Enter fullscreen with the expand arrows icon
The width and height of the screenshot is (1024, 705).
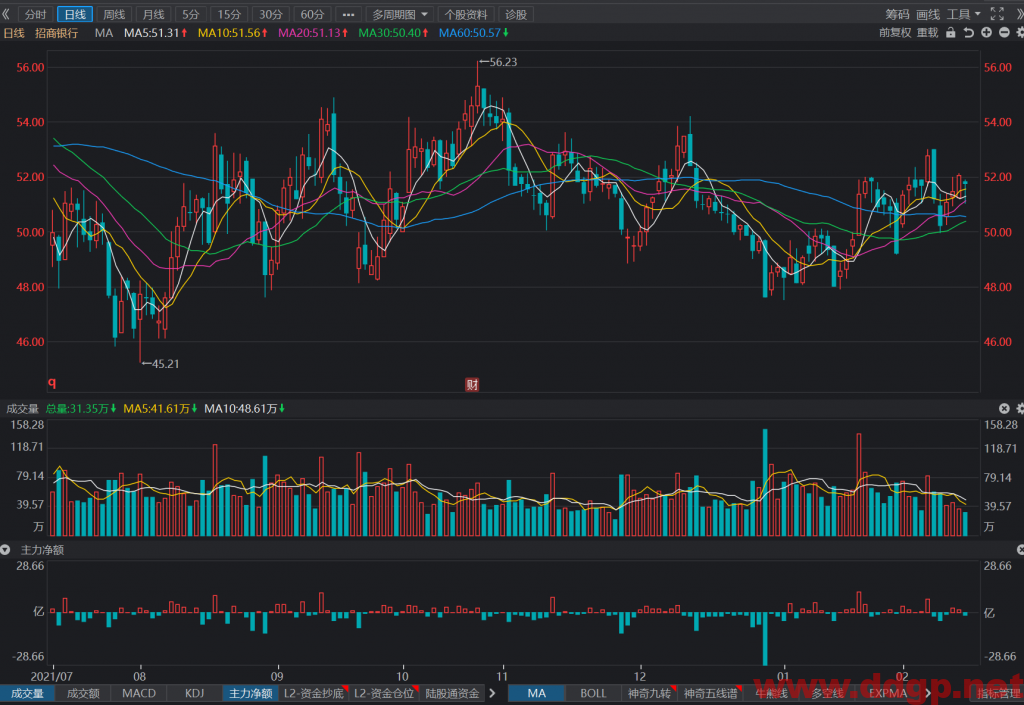pos(997,14)
